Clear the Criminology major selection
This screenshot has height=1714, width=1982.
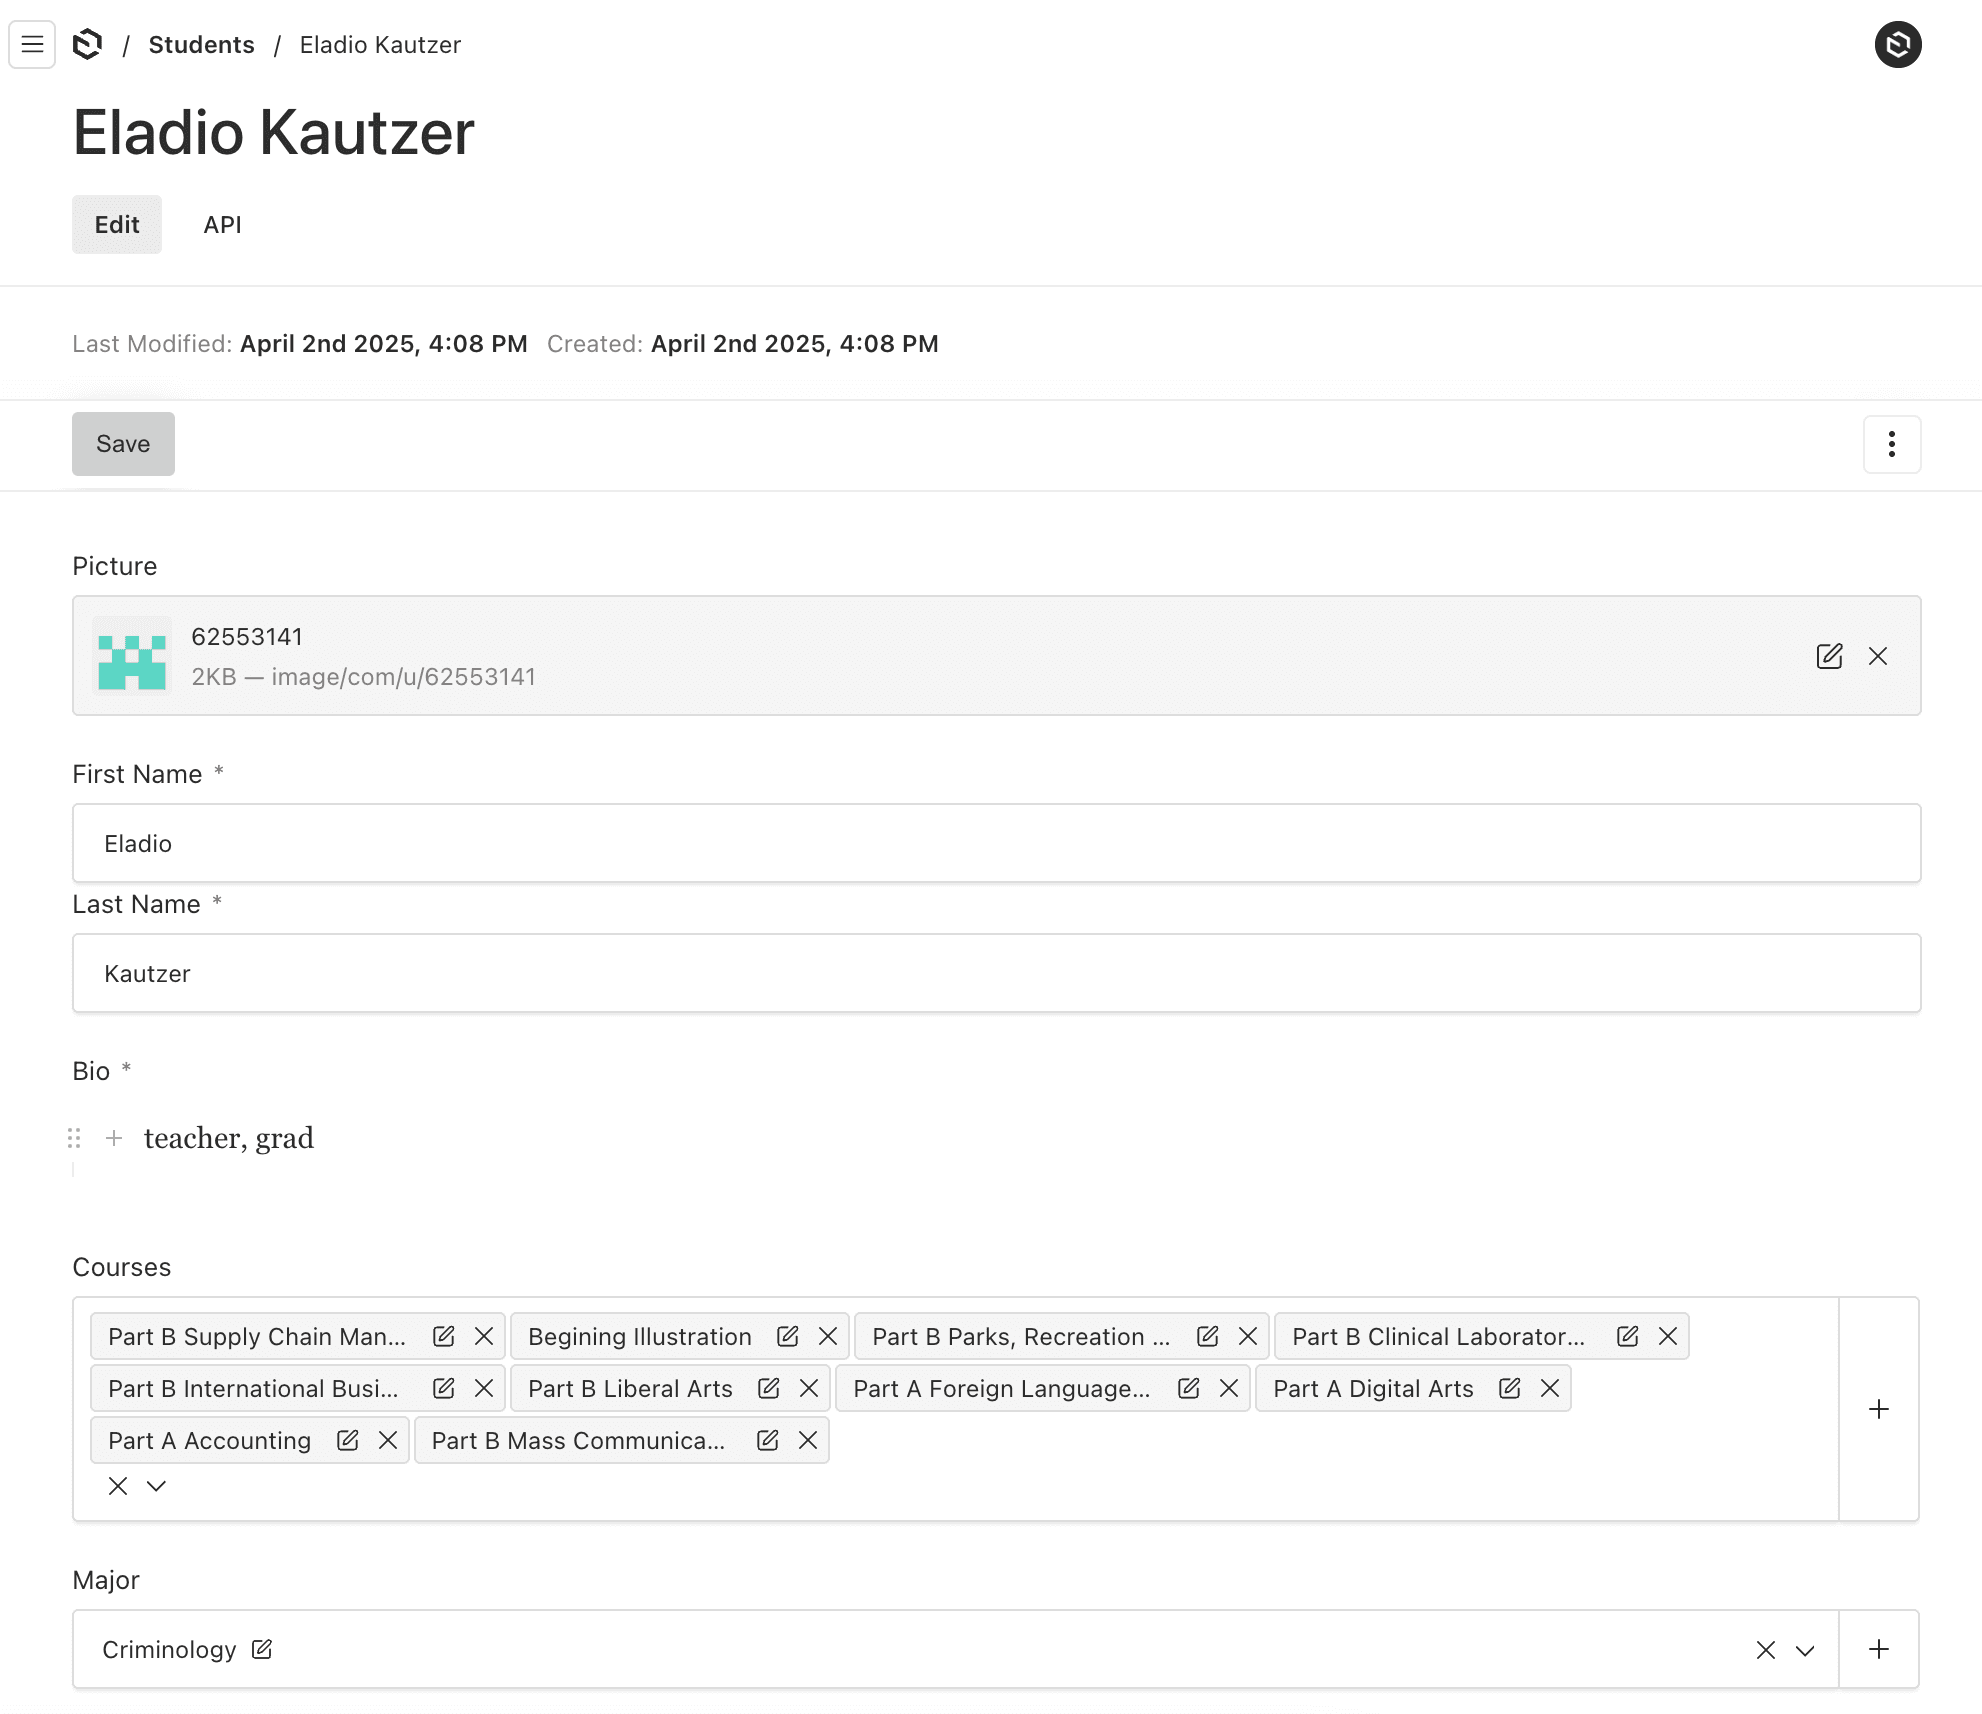pos(1766,1650)
